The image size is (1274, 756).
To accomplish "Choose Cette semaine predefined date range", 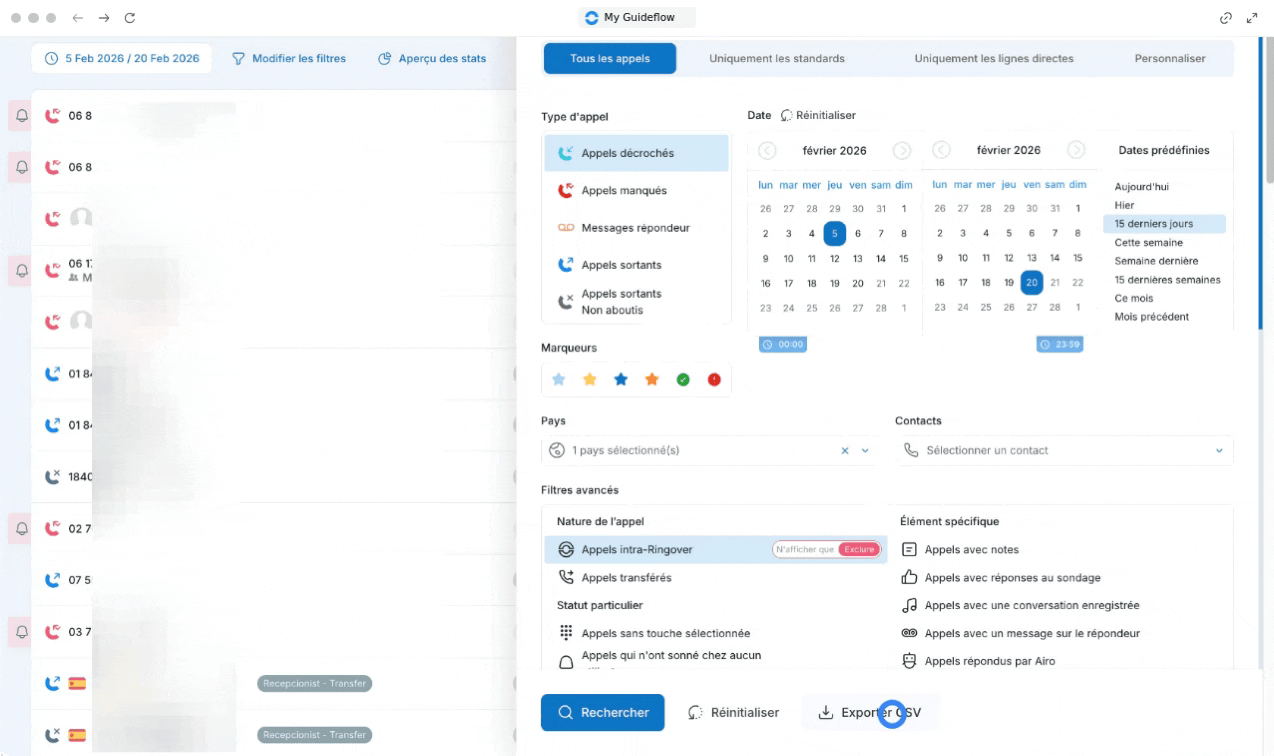I will pos(1148,243).
